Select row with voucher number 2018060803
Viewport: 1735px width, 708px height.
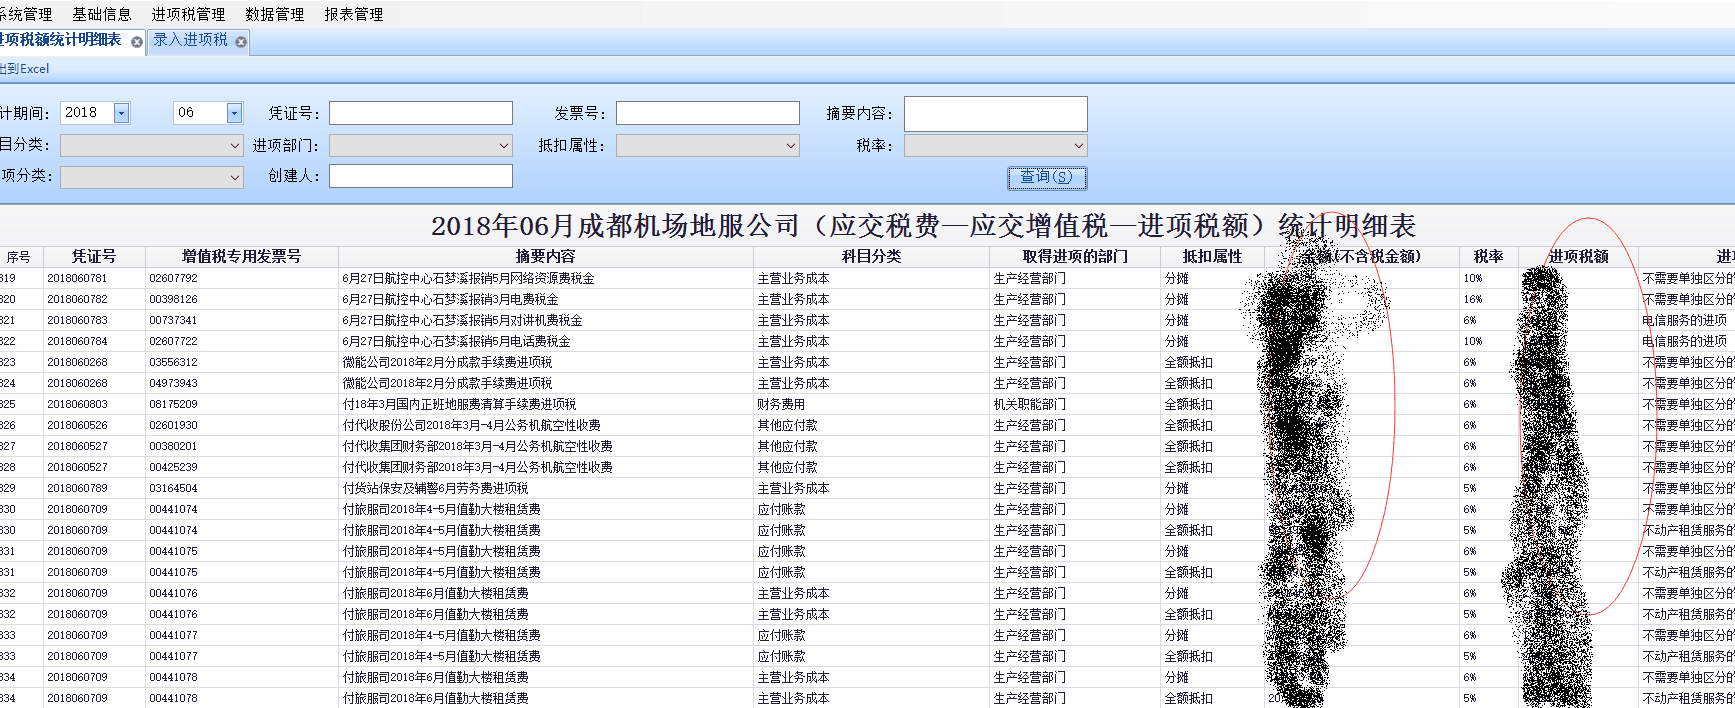pyautogui.click(x=77, y=404)
